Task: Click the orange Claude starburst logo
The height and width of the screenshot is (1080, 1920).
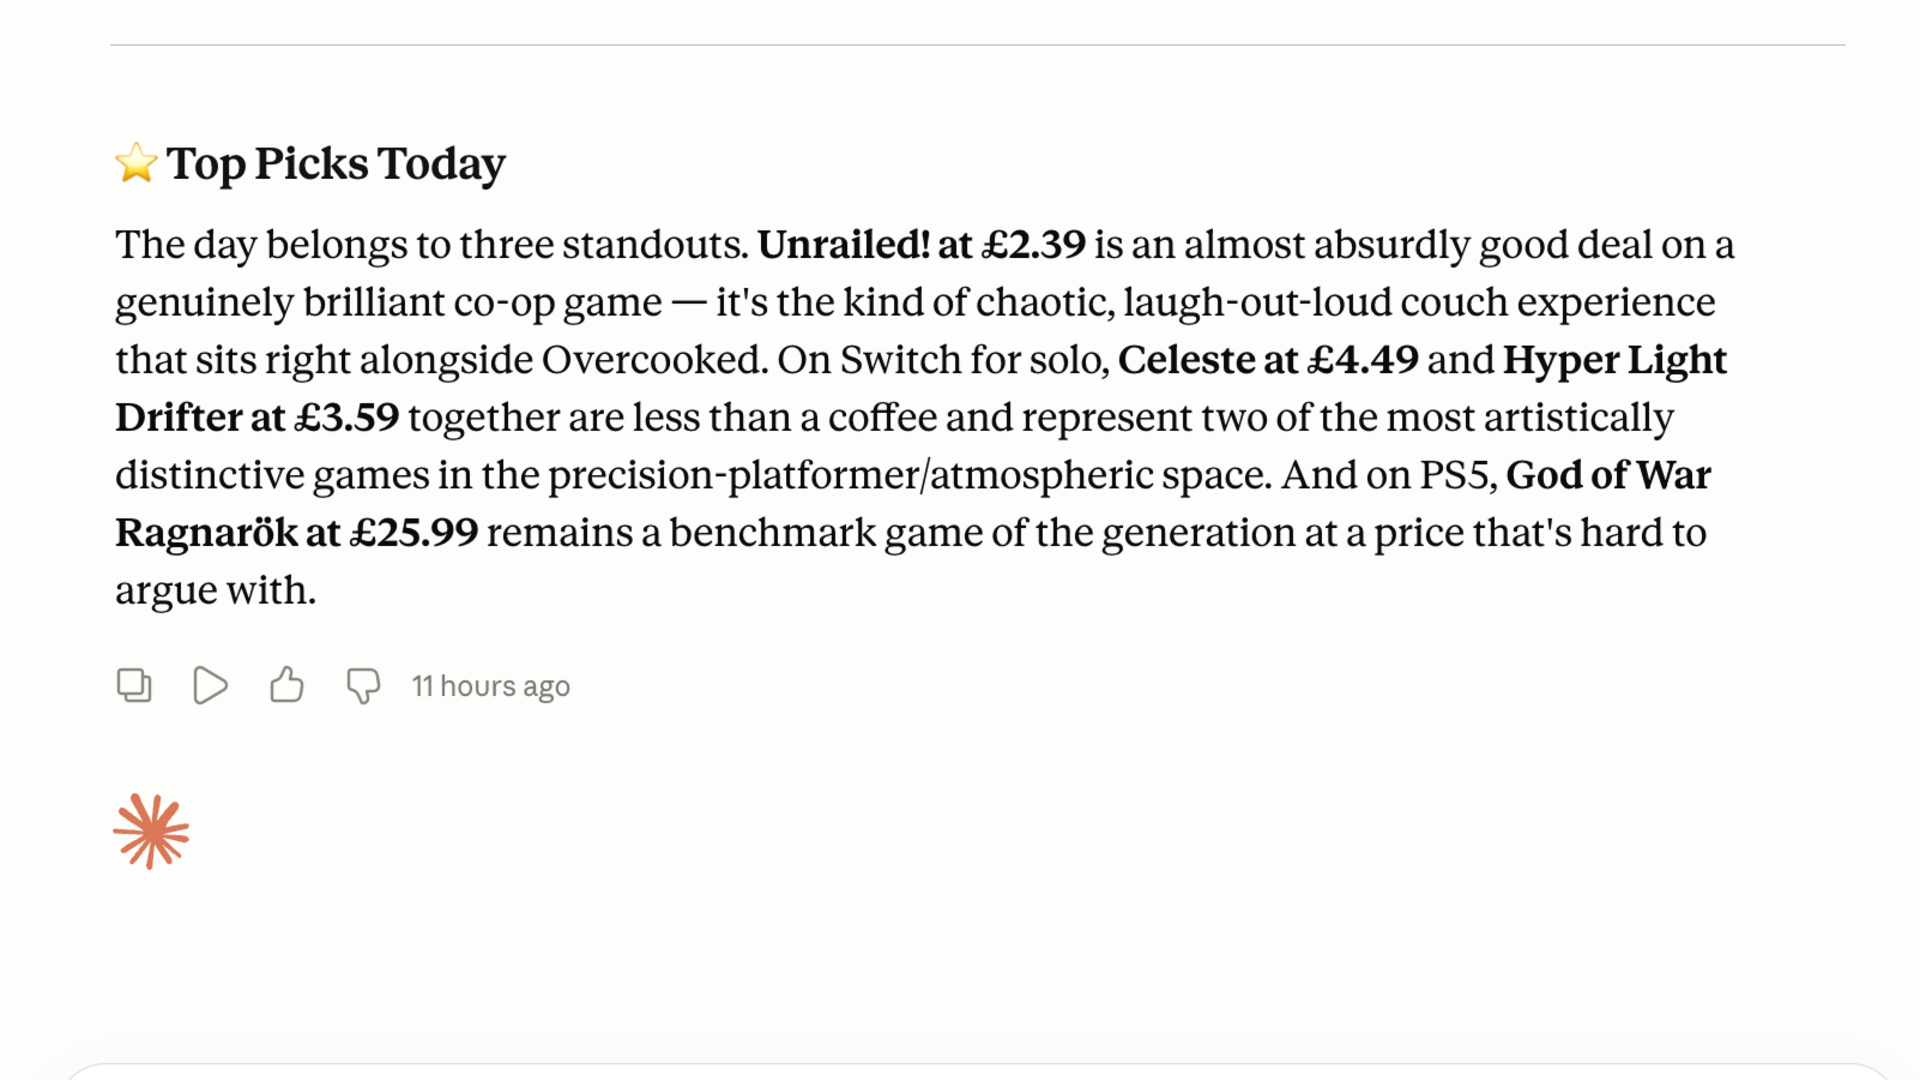Action: (151, 832)
